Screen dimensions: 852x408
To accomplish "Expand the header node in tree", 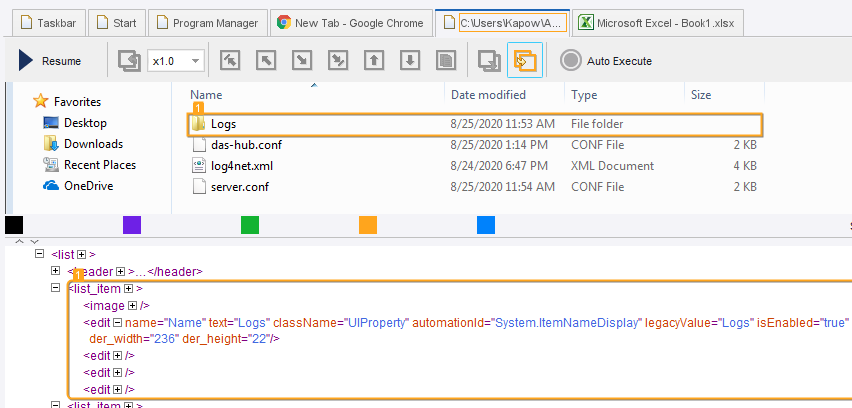I will [56, 271].
